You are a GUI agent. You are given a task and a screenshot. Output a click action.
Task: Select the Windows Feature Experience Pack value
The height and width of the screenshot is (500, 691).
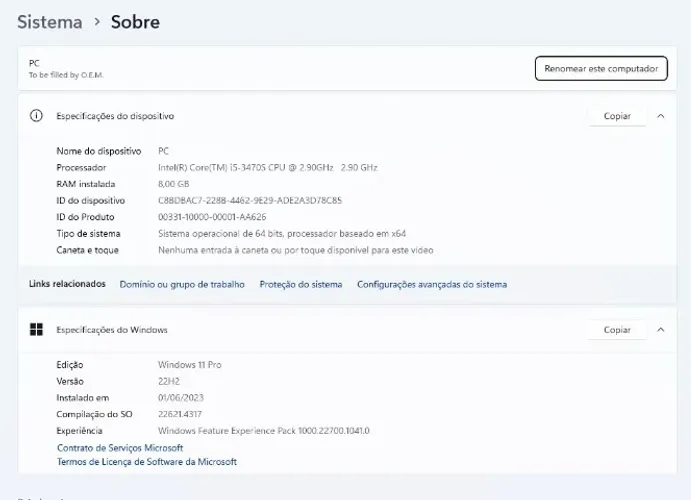264,430
